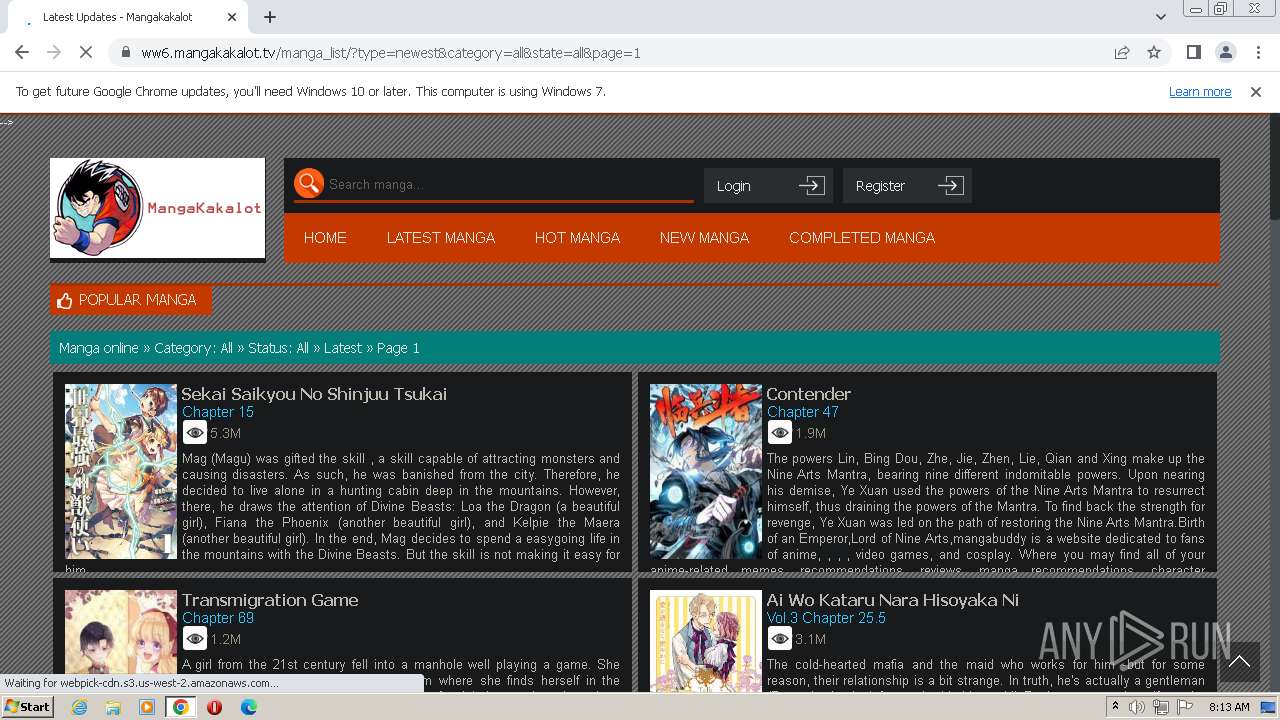Click views eye icon beside 5.3M
The image size is (1280, 720).
pos(195,433)
